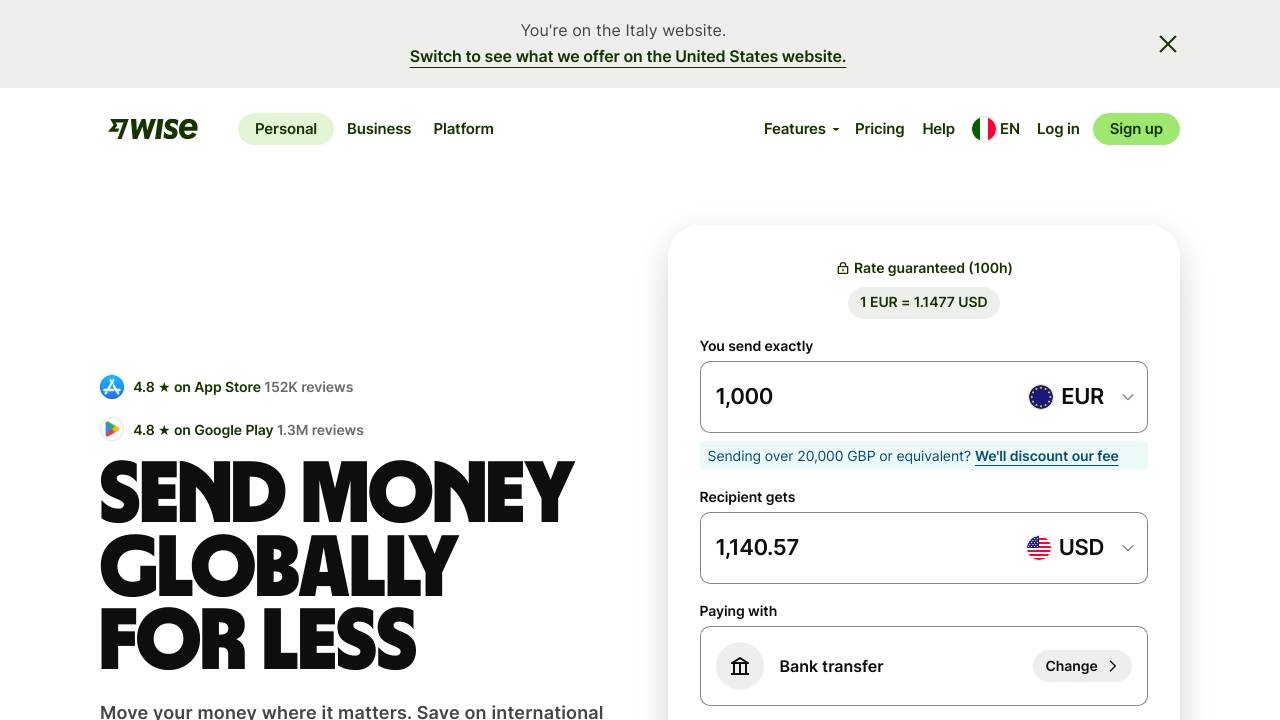Click the rate guaranteed lock icon
1280x720 pixels.
click(843, 268)
